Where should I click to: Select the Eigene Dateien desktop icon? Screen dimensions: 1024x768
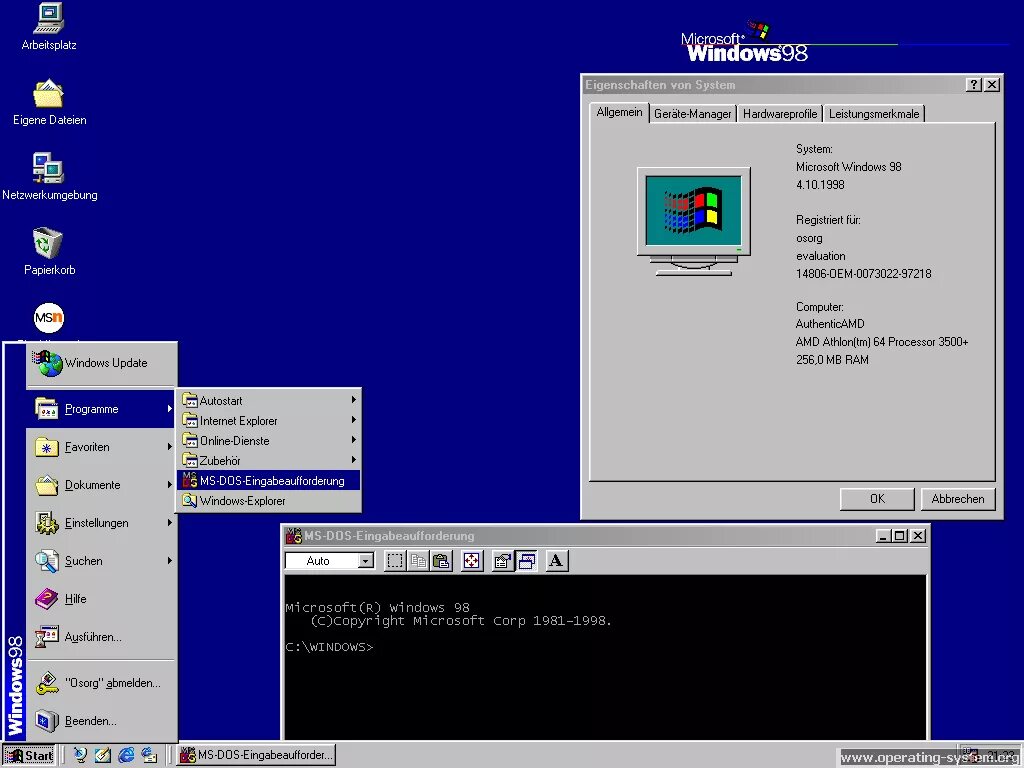[49, 102]
